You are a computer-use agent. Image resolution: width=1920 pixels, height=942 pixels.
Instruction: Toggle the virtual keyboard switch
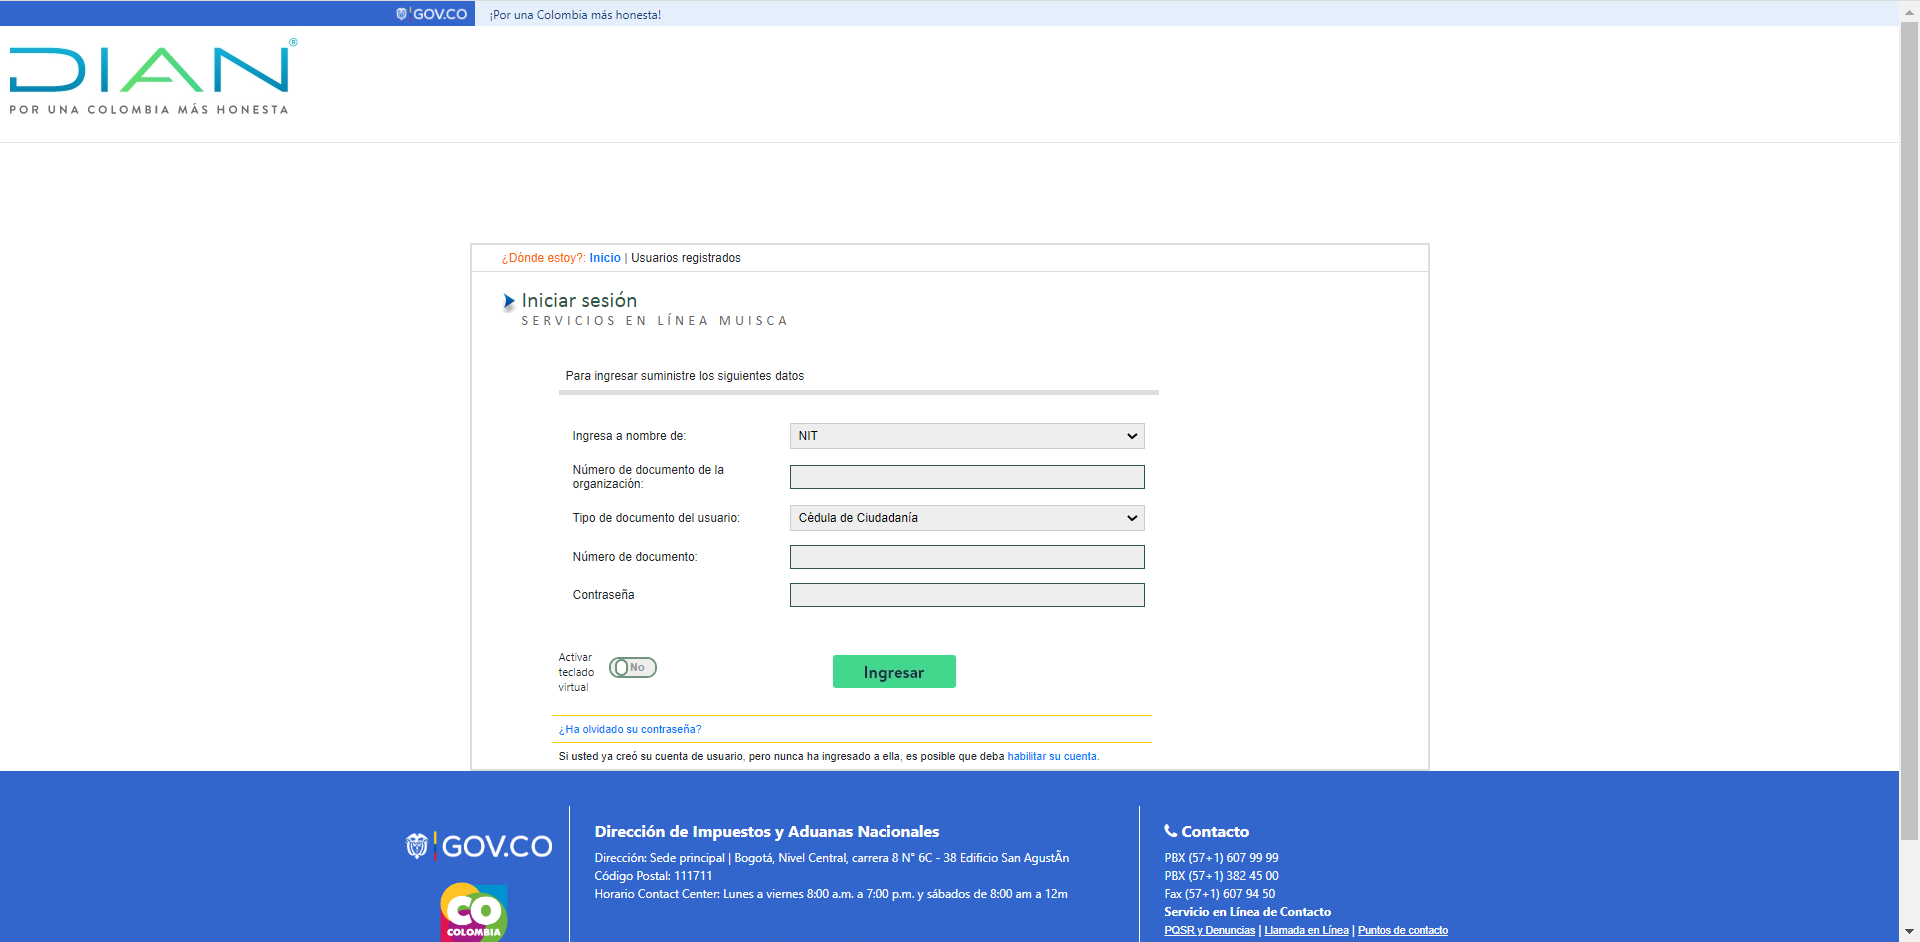pyautogui.click(x=632, y=668)
